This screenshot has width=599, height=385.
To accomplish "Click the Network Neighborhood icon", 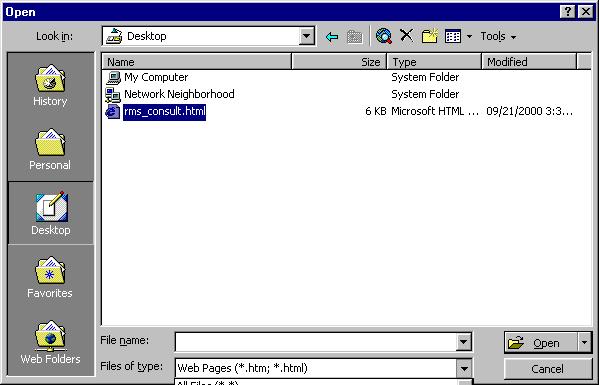I will coord(113,95).
